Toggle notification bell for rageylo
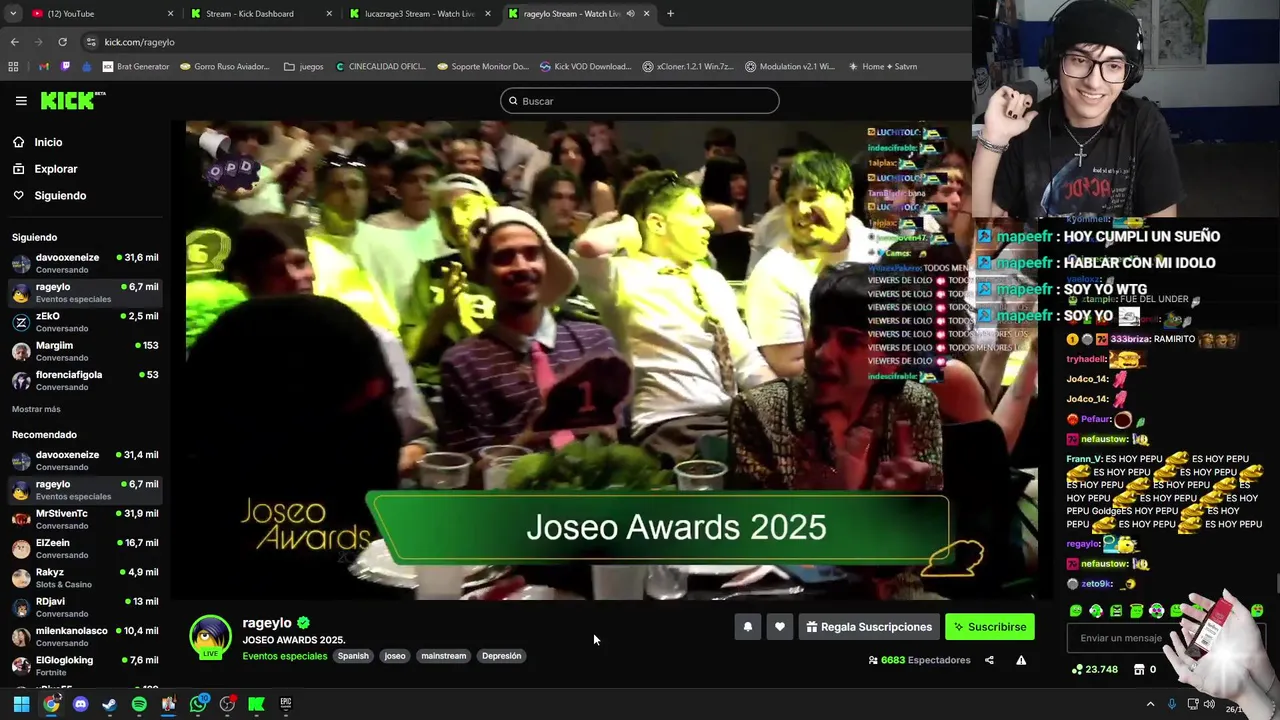This screenshot has width=1280, height=720. (748, 627)
